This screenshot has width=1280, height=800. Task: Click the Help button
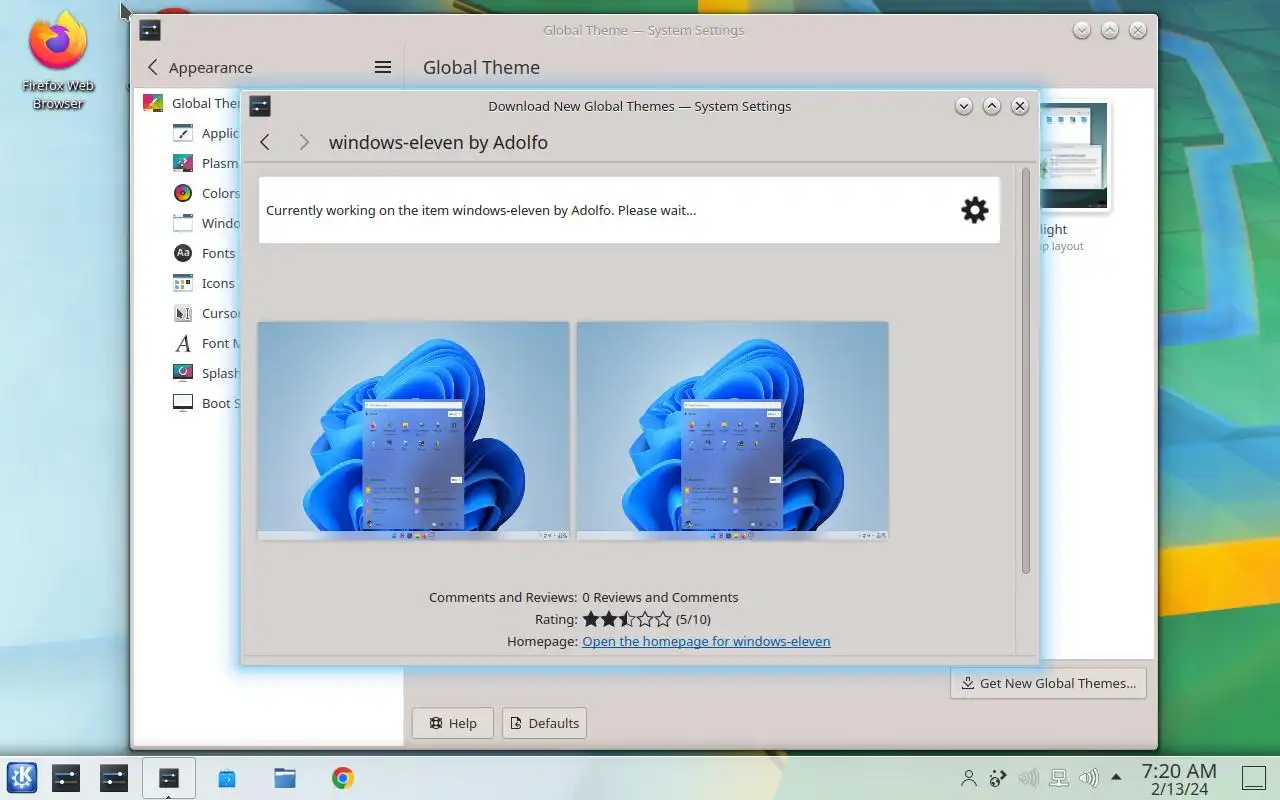pos(453,723)
